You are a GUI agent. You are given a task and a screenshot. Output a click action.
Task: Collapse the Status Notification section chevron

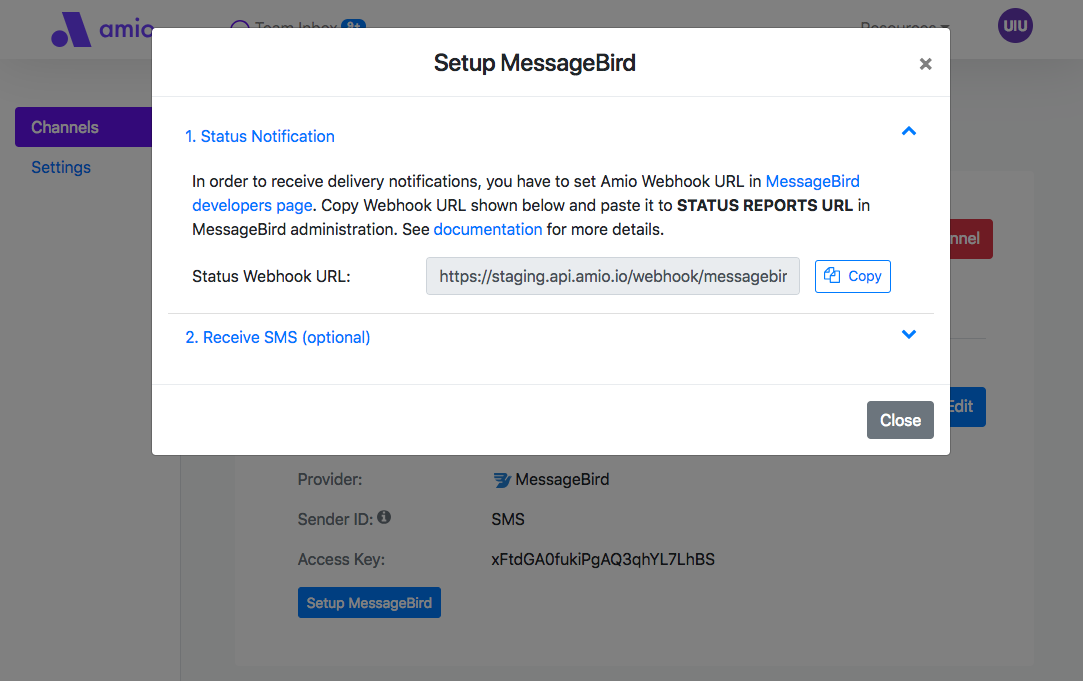pyautogui.click(x=909, y=131)
